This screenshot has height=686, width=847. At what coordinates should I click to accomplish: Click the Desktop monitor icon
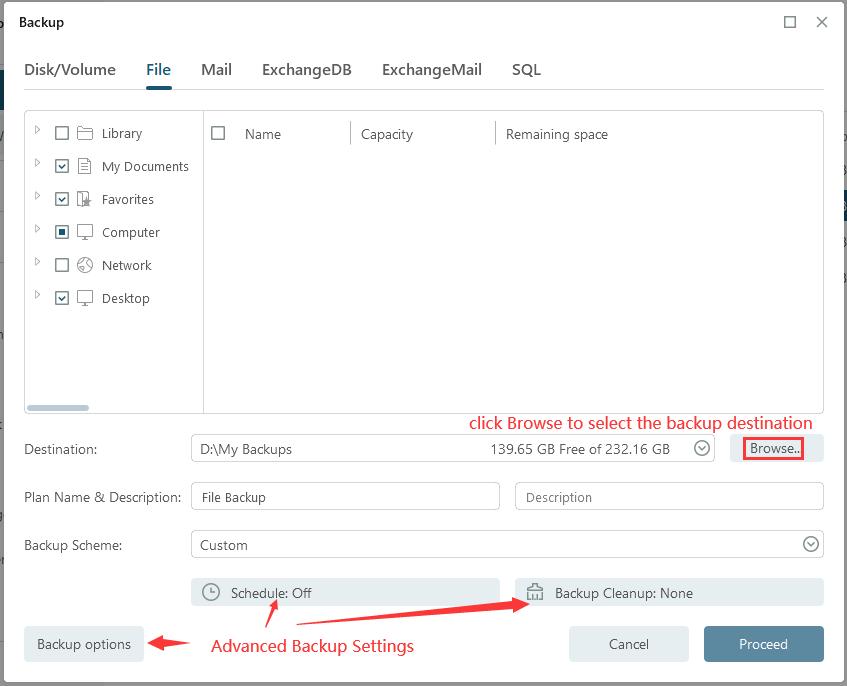tap(85, 298)
